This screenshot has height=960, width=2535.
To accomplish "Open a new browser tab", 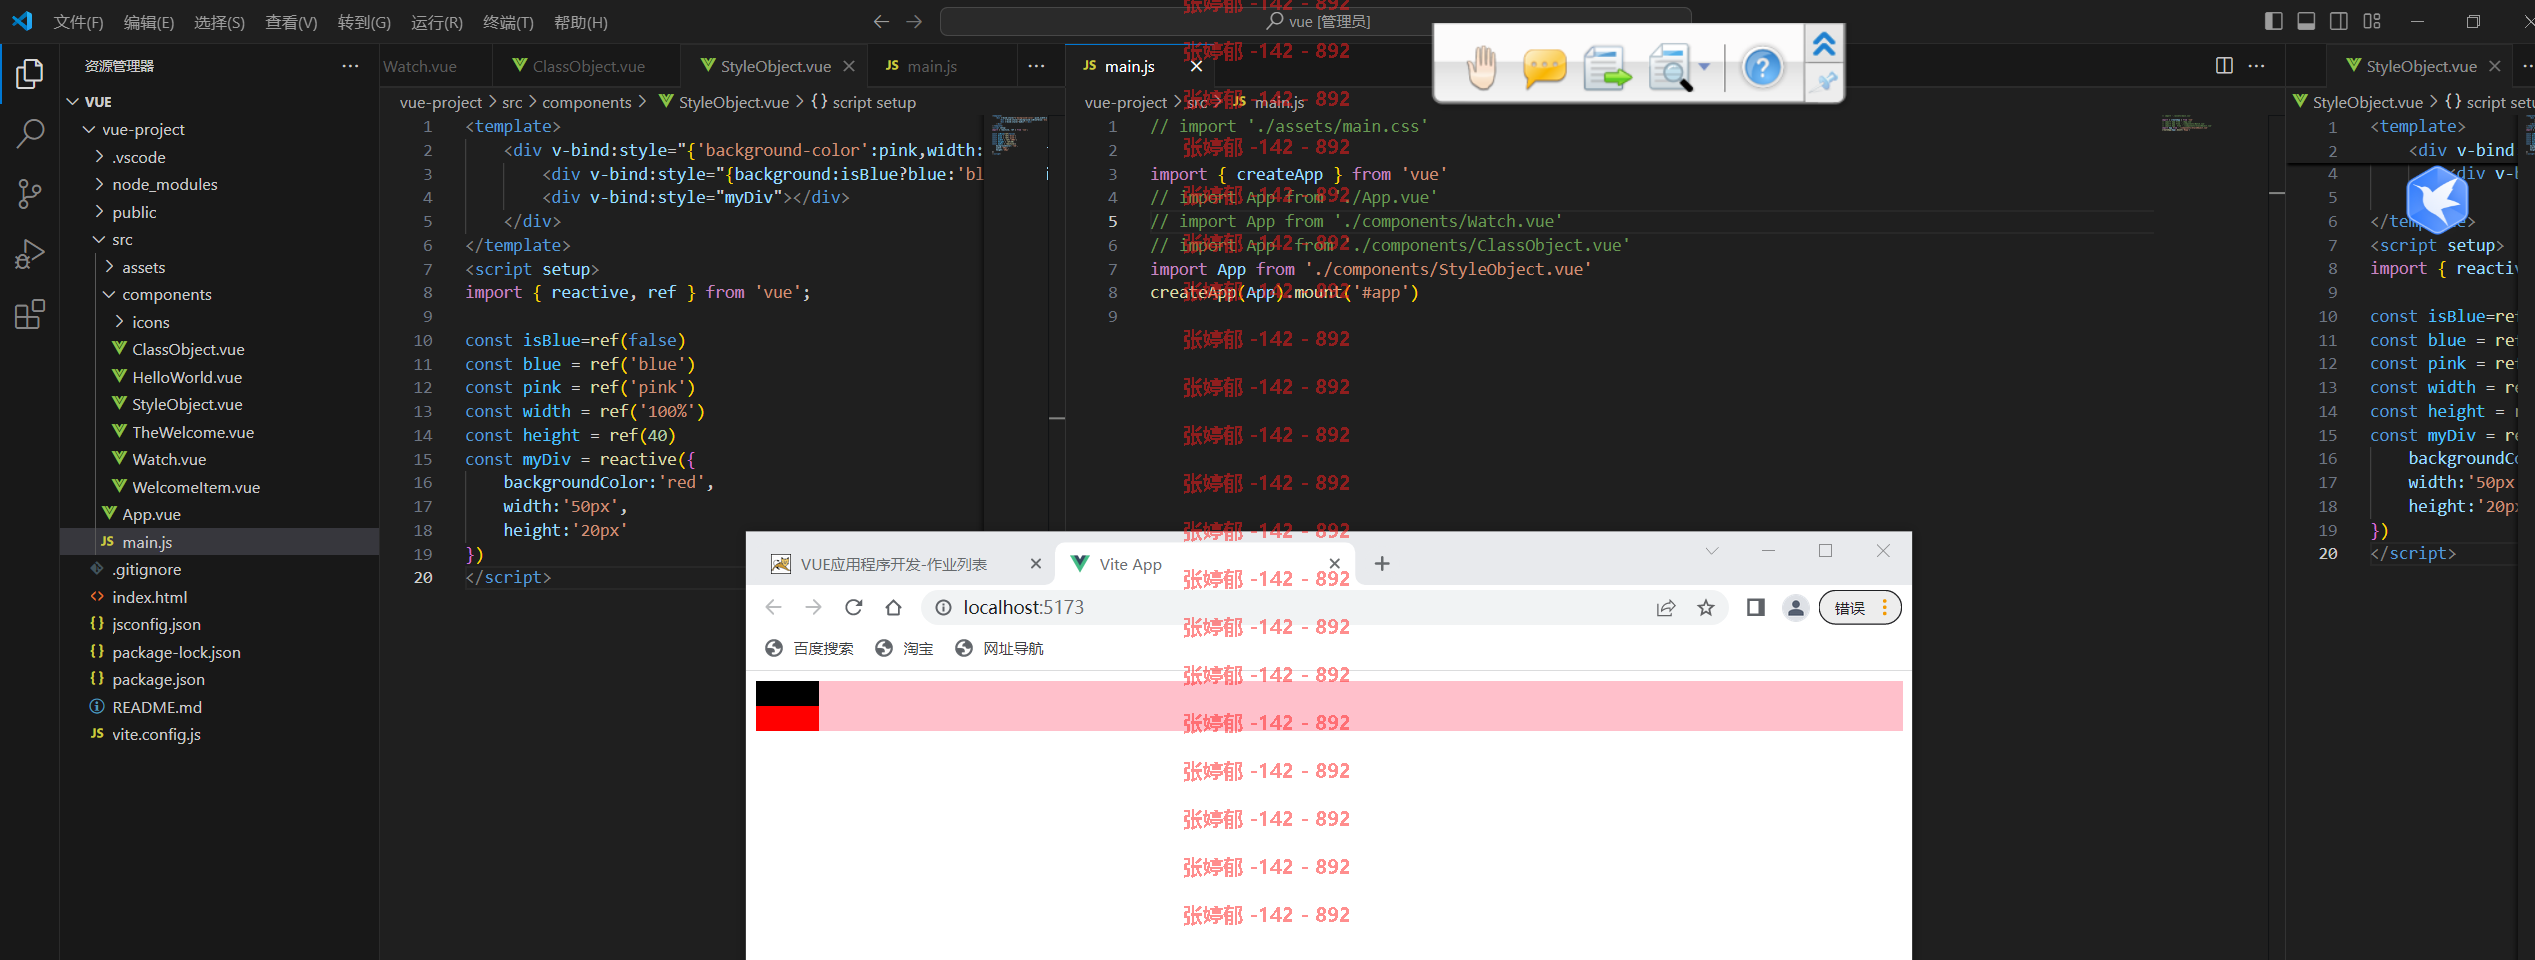I will (x=1382, y=564).
